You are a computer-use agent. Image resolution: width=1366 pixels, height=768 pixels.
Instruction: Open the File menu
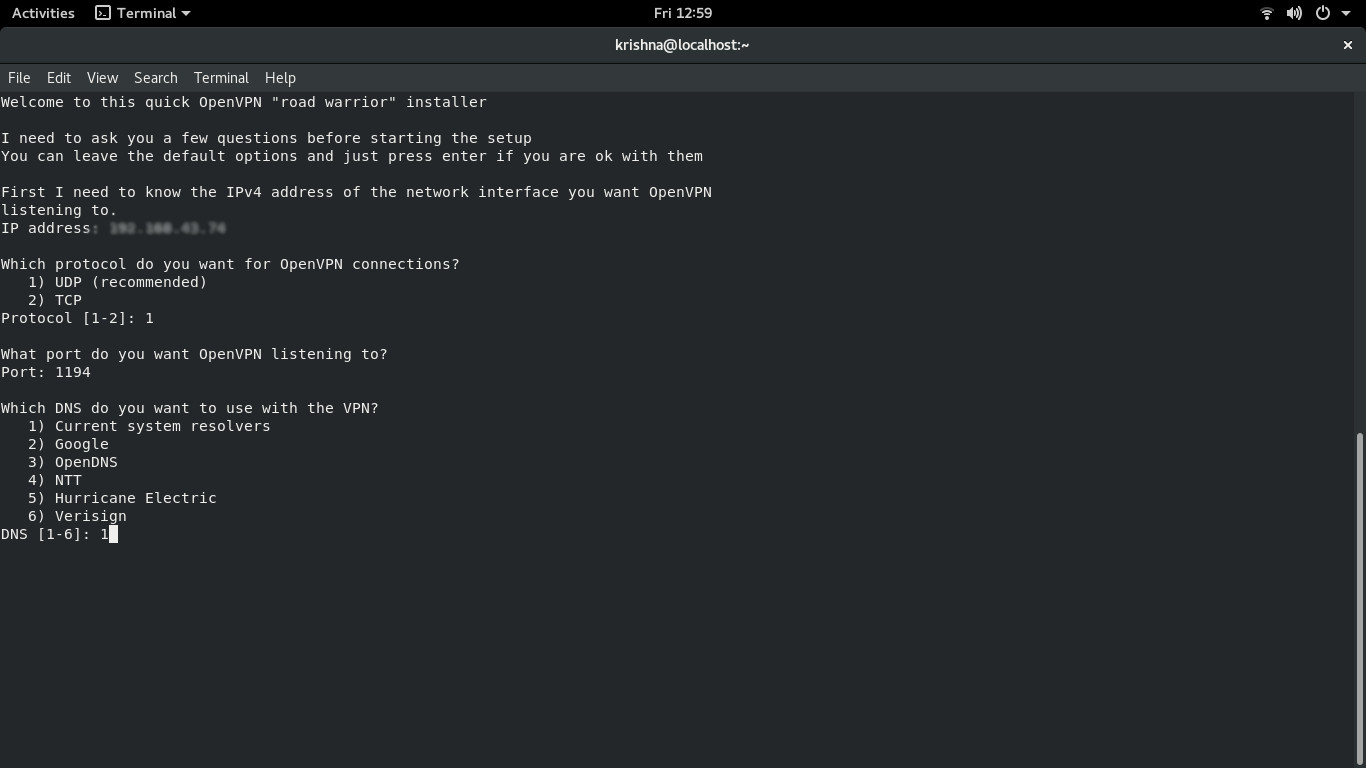pyautogui.click(x=19, y=77)
